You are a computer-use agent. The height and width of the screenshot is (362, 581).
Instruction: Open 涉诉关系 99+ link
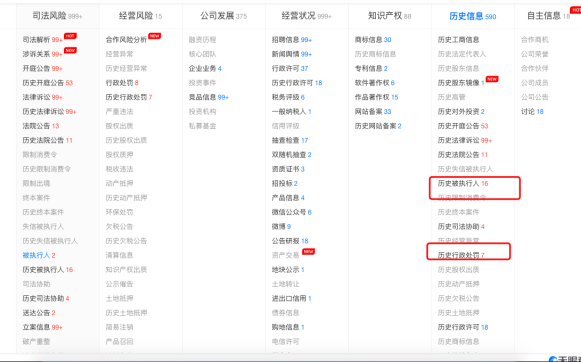43,54
